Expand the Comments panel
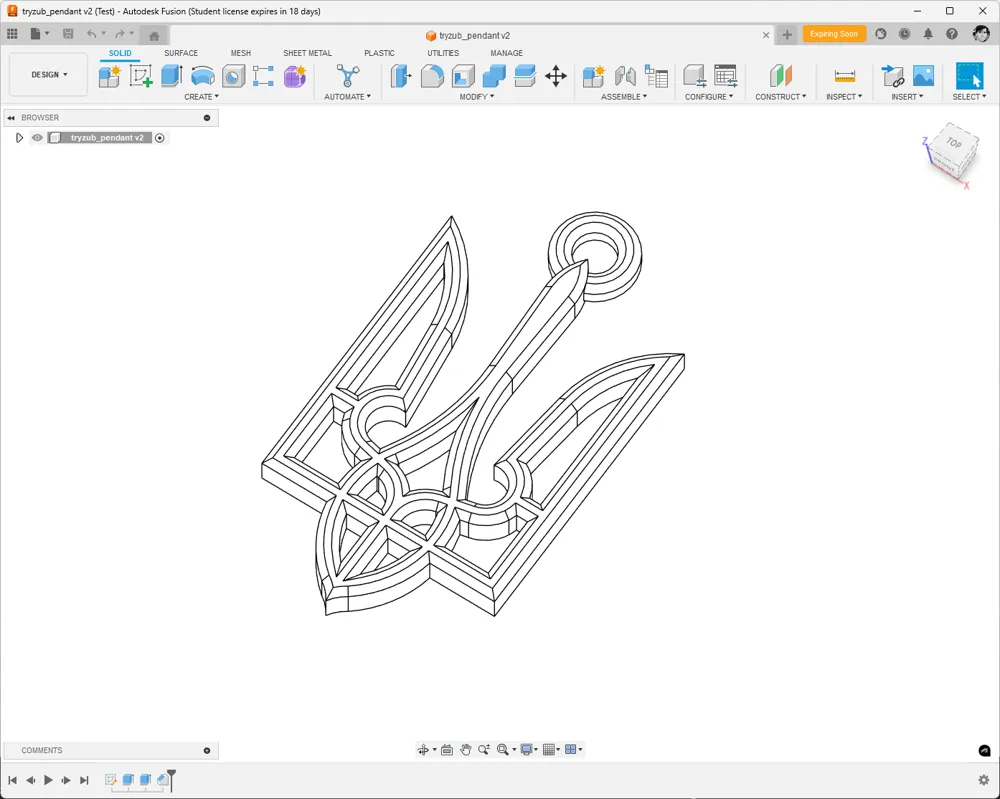 [207, 751]
